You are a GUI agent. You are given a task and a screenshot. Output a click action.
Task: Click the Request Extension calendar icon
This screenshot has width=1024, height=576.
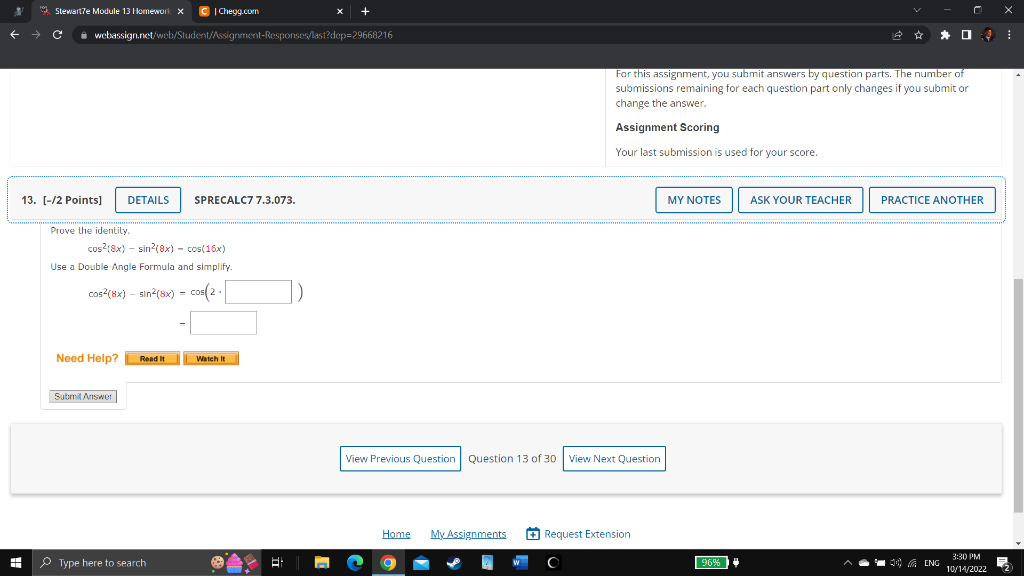coord(533,533)
